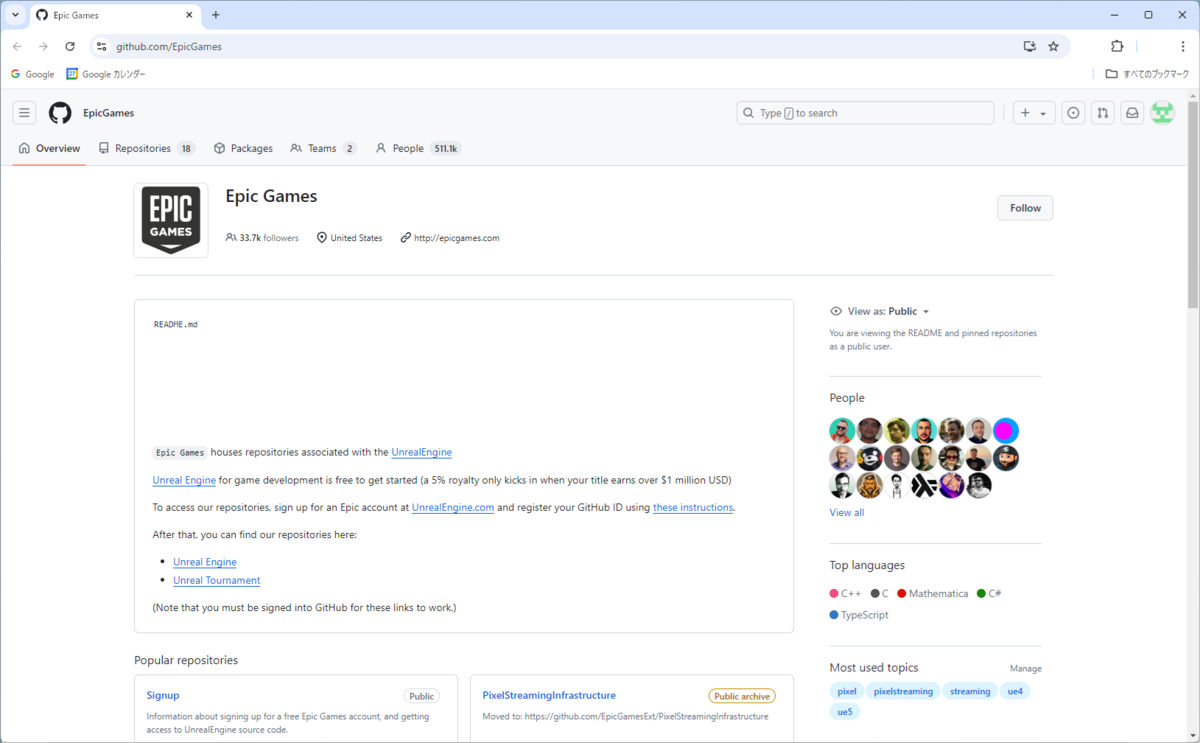
Task: Click the first People avatar in the sidebar
Action: [x=842, y=431]
